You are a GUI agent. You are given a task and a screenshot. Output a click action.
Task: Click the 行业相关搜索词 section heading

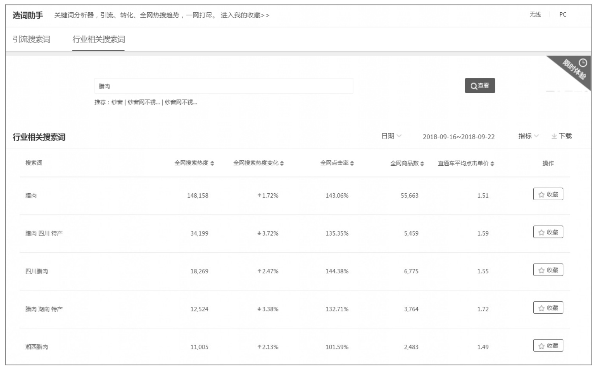click(x=39, y=137)
